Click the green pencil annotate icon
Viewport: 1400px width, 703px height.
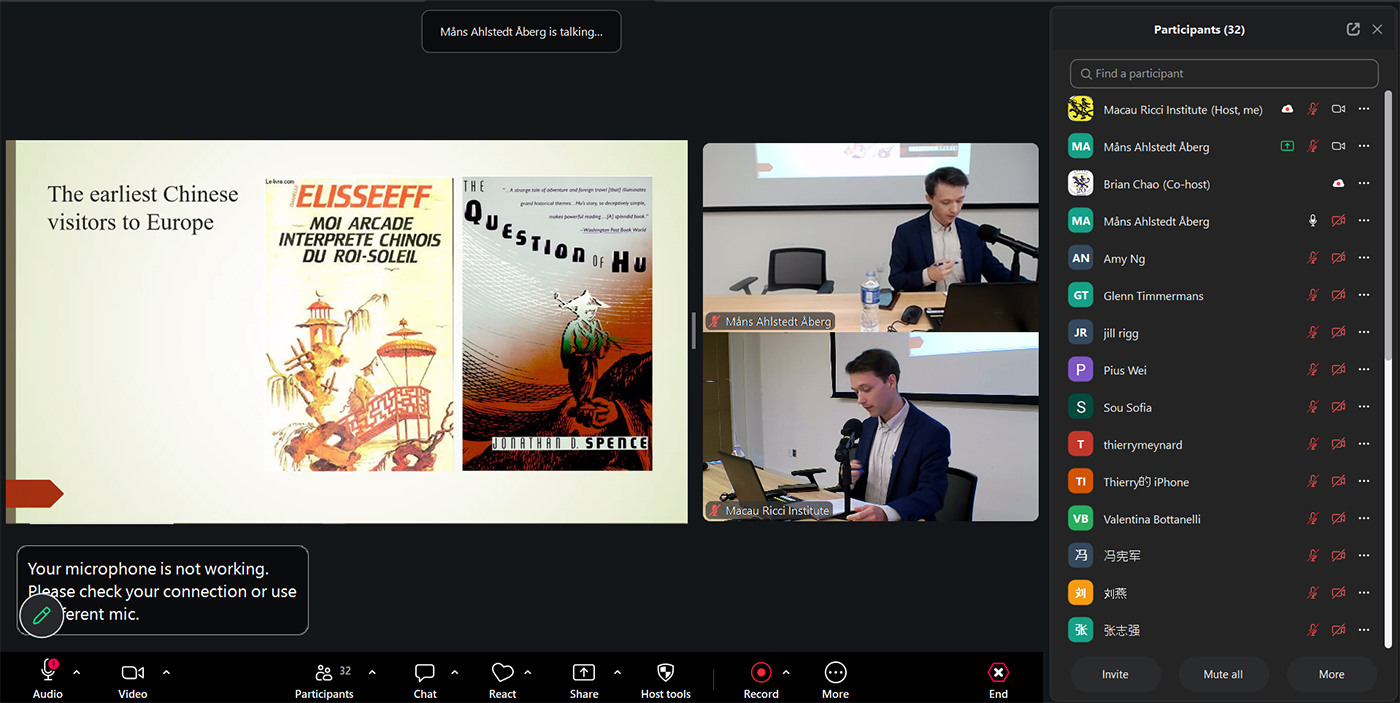(x=41, y=615)
